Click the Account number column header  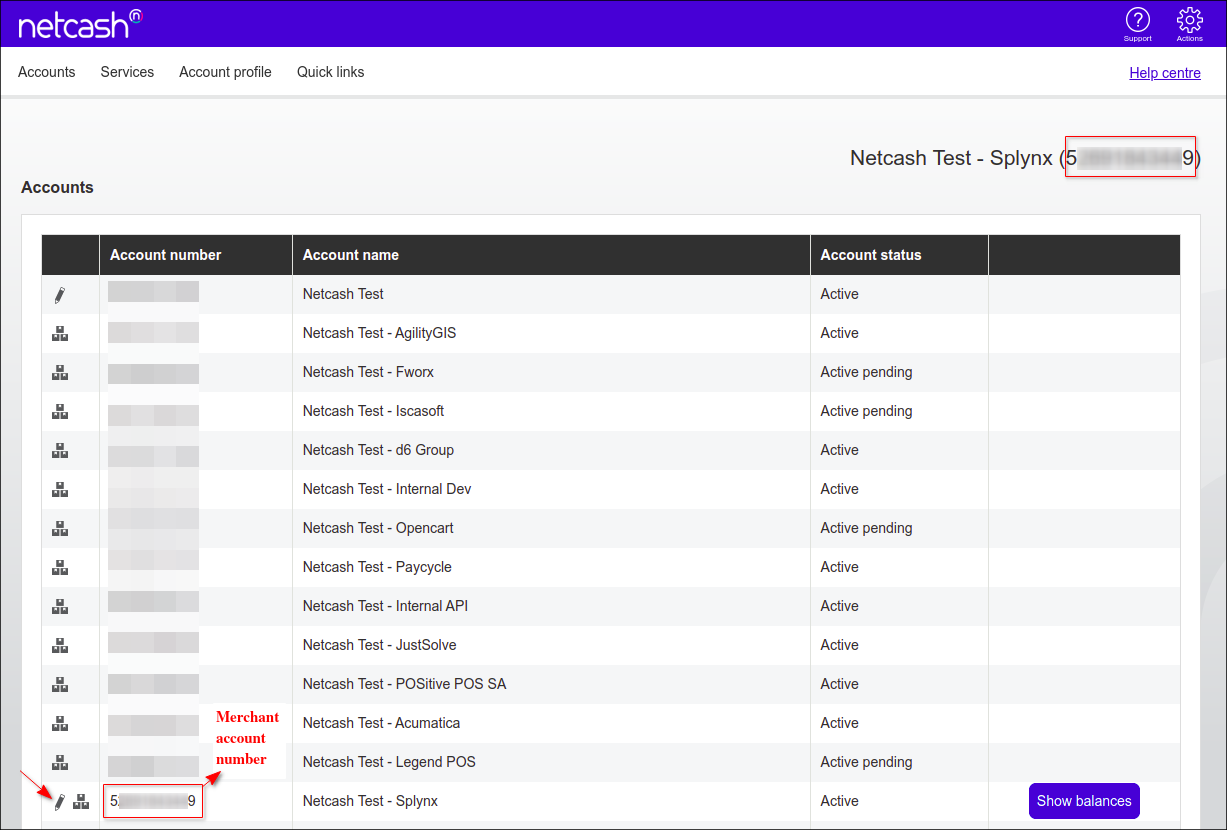tap(166, 255)
